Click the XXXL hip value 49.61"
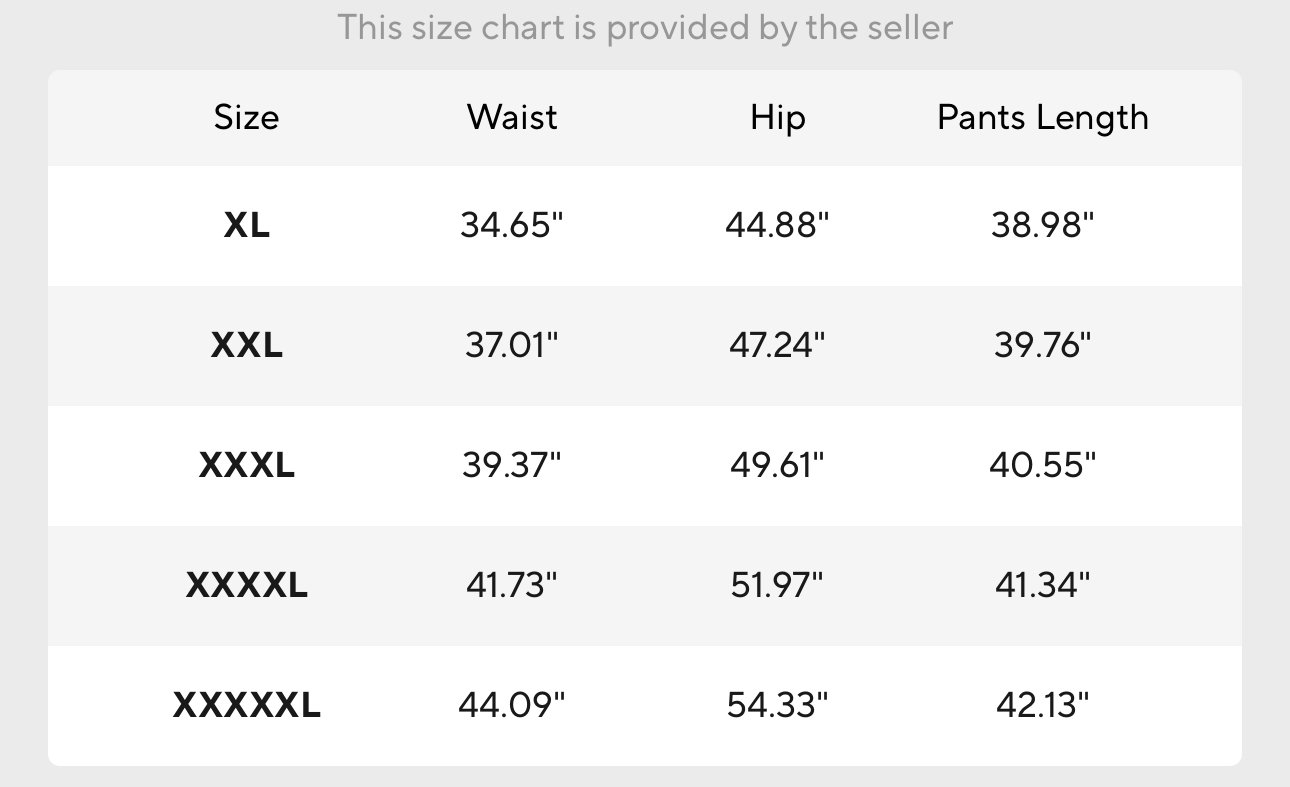1290x787 pixels. pyautogui.click(x=778, y=466)
